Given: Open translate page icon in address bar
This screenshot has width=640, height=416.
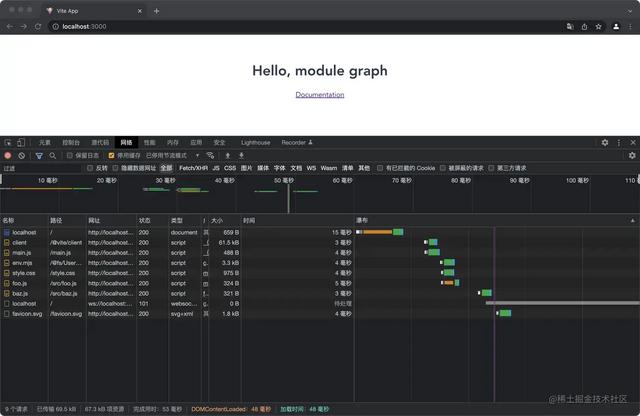Looking at the screenshot, I should 570,27.
